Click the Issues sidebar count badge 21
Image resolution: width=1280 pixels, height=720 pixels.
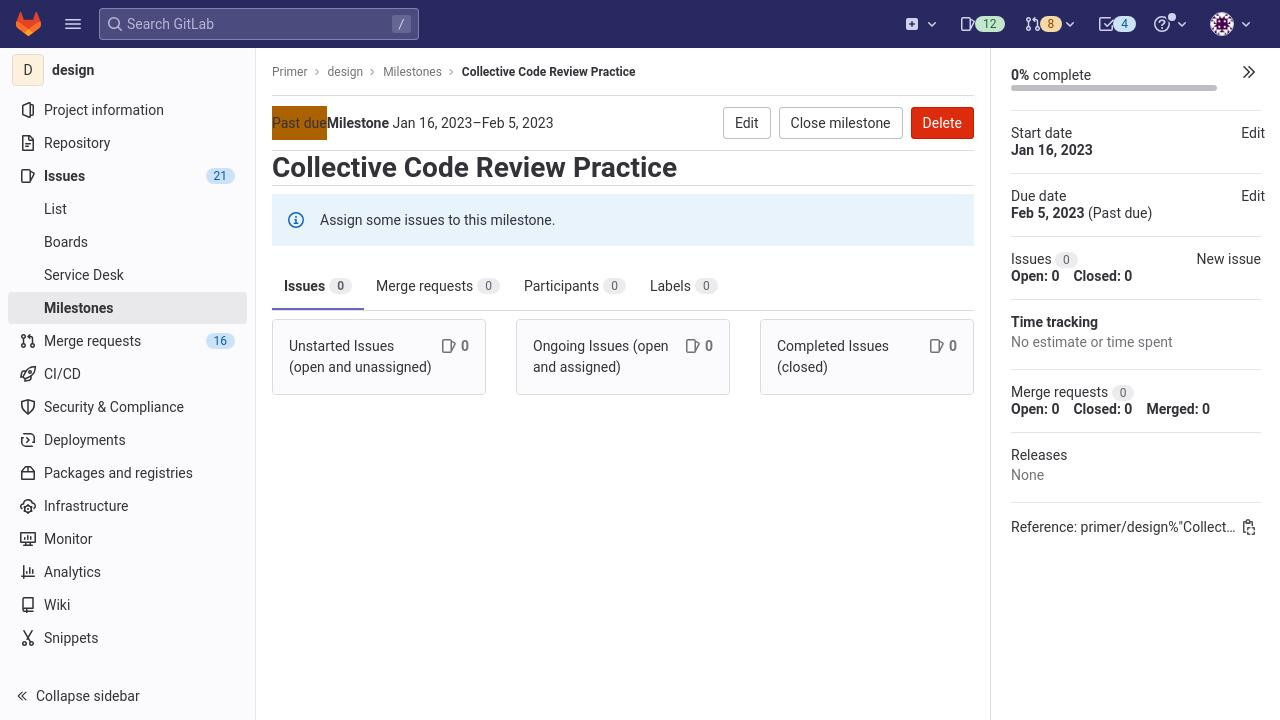coord(220,176)
